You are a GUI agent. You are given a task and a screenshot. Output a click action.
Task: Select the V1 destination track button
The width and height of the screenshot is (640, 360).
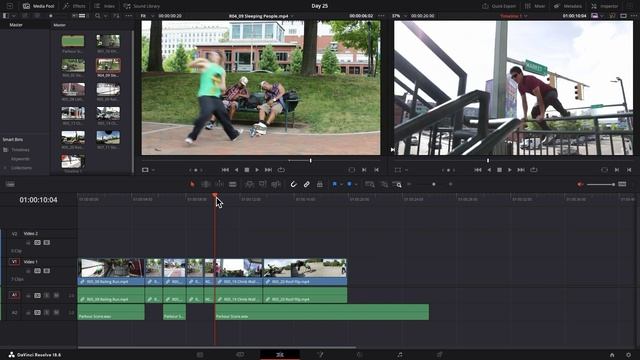pos(14,262)
